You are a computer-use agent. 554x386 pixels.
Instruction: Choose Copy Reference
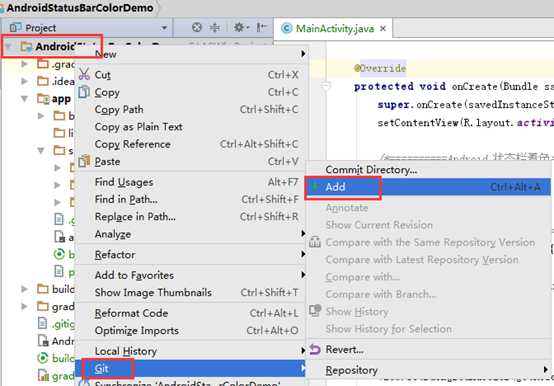[x=191, y=144]
